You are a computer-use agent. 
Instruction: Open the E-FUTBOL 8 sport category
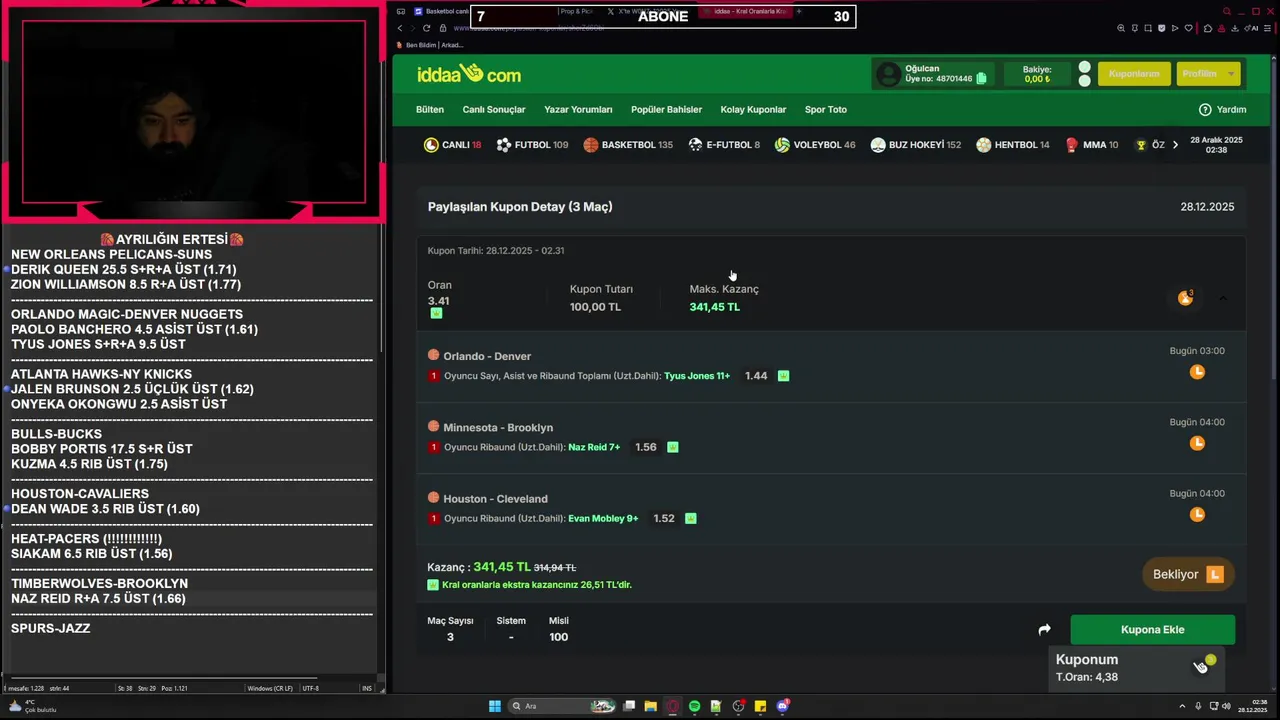[x=724, y=145]
